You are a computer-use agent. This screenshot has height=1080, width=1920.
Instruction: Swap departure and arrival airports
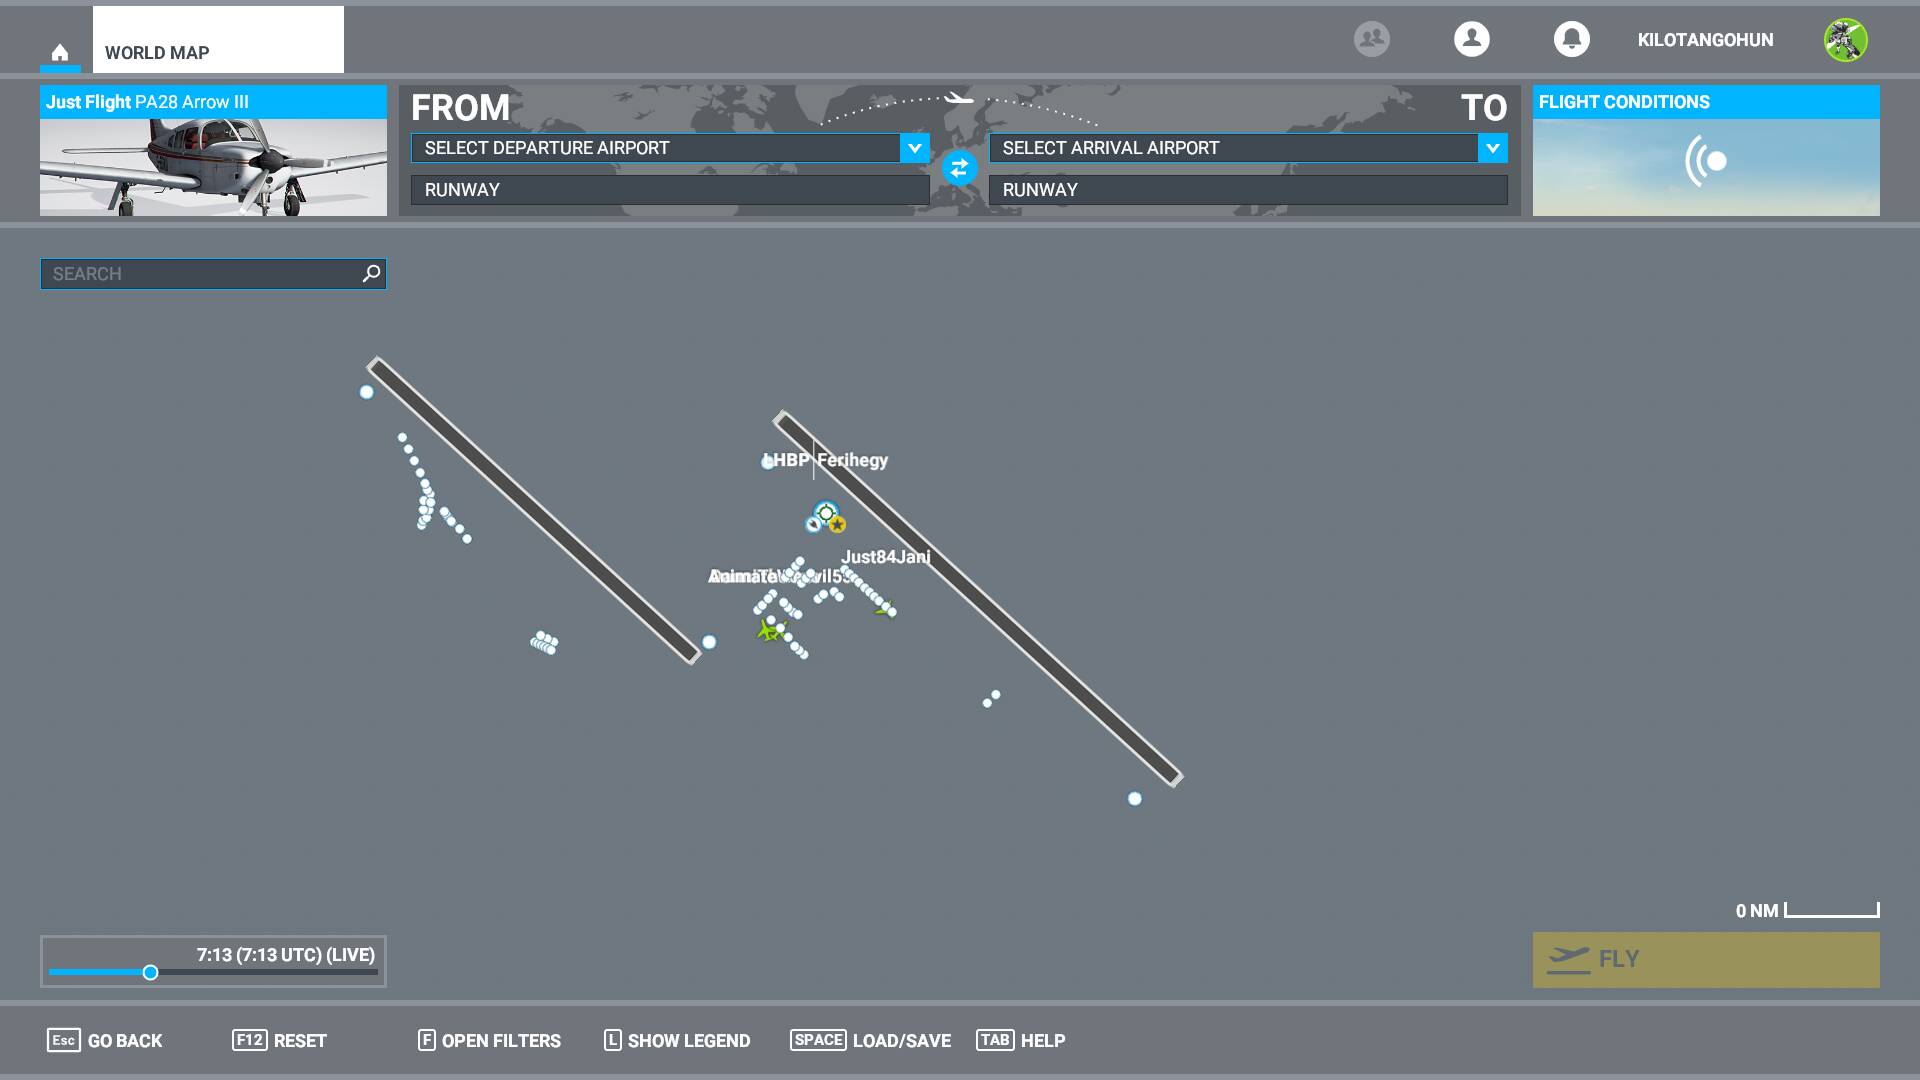click(x=959, y=168)
